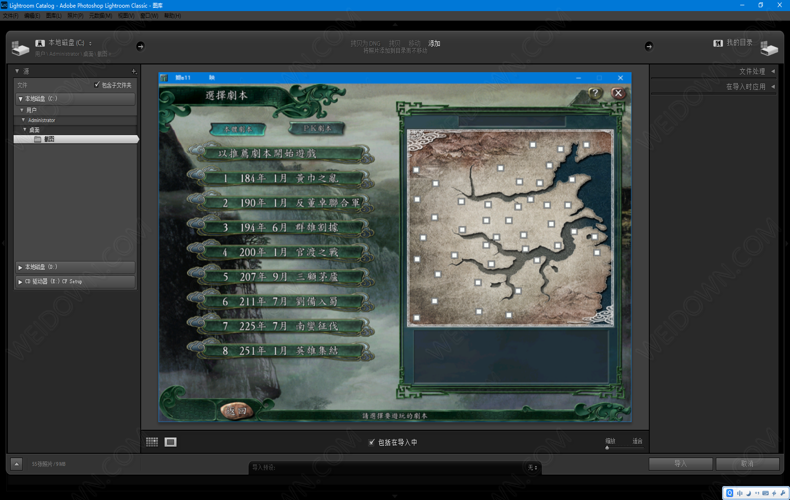
Task: Adjust the thumbnail zoom slider
Action: click(607, 447)
